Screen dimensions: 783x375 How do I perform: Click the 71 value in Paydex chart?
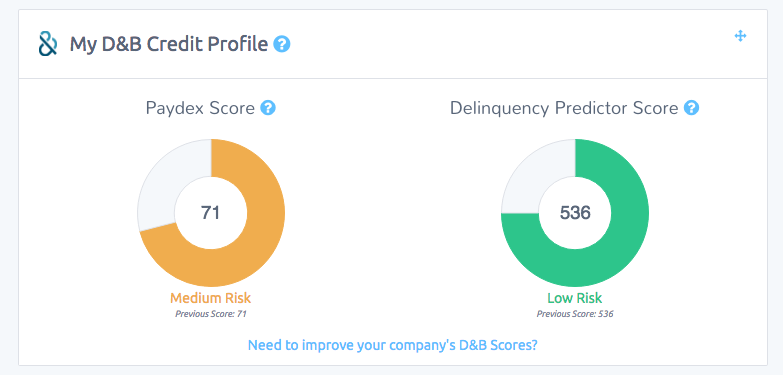pyautogui.click(x=210, y=213)
